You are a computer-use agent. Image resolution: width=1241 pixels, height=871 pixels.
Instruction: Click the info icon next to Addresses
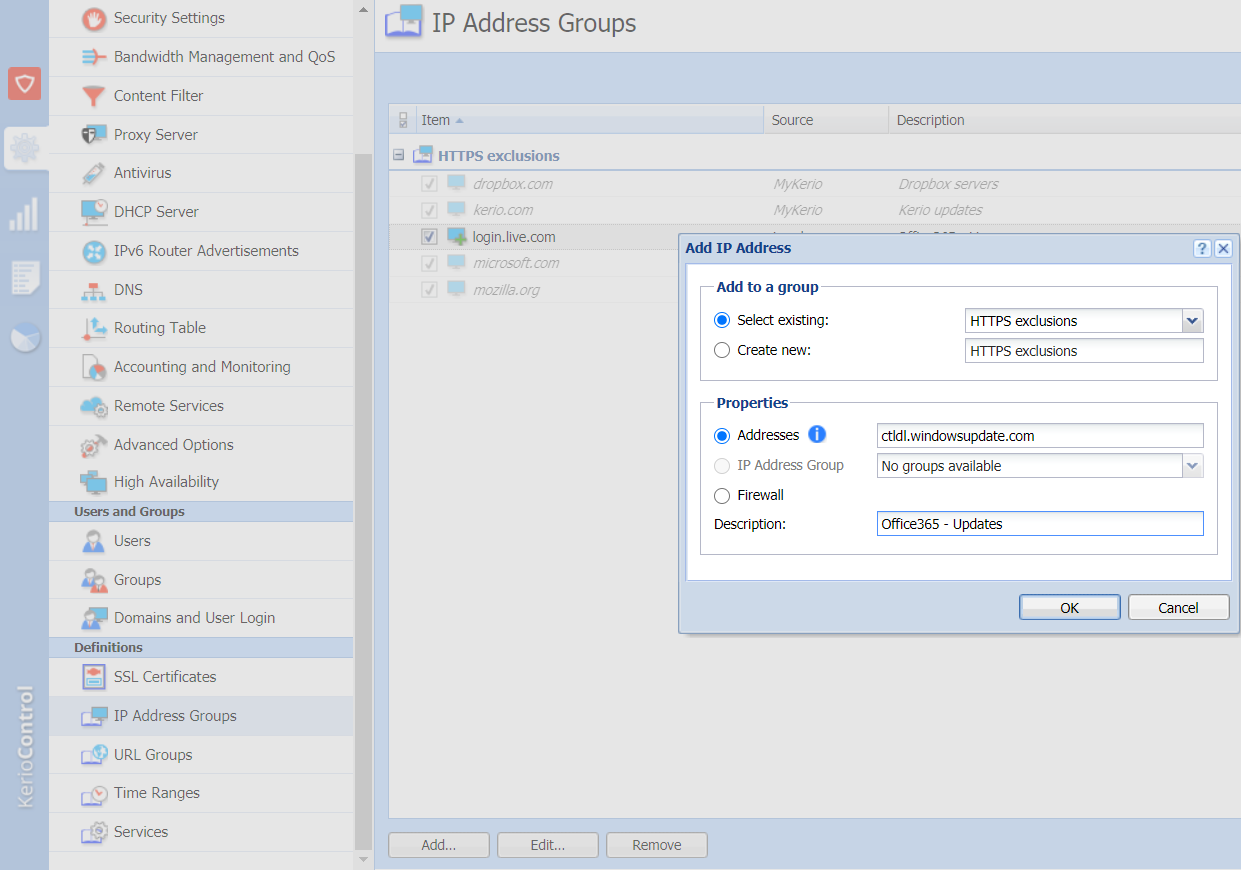tap(817, 435)
